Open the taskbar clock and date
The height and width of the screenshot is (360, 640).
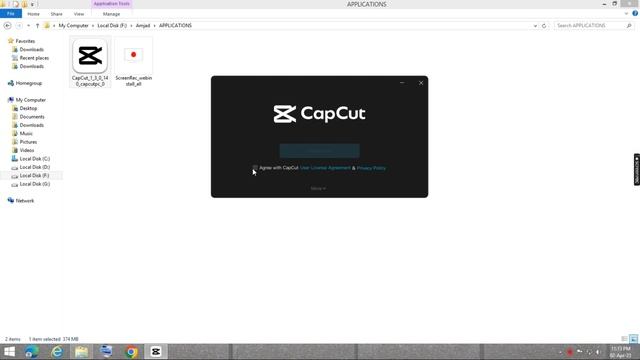tap(621, 352)
